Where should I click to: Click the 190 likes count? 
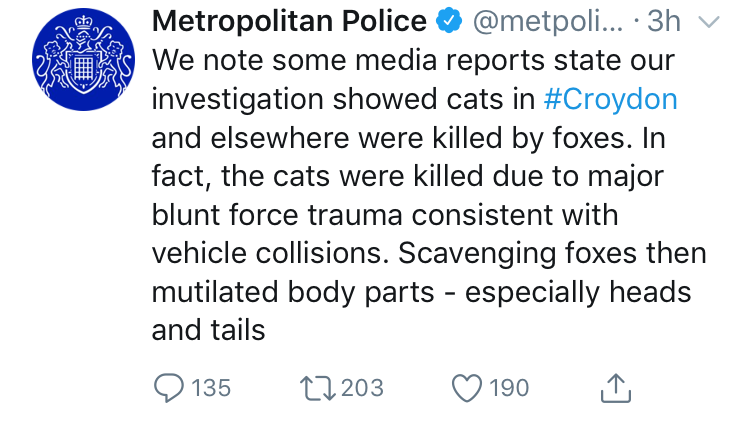[x=510, y=387]
